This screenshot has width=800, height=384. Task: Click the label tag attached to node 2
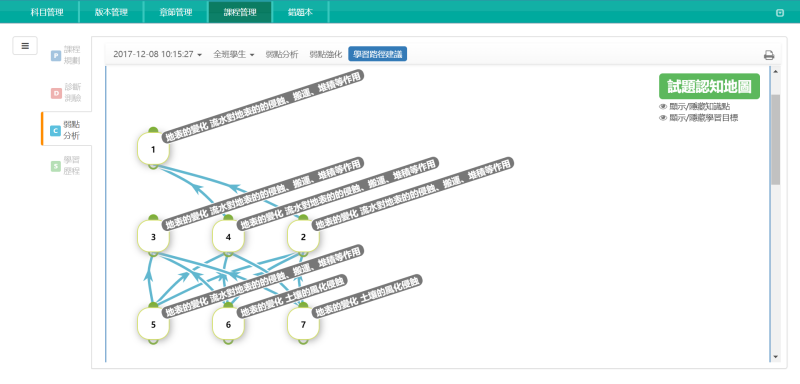413,194
